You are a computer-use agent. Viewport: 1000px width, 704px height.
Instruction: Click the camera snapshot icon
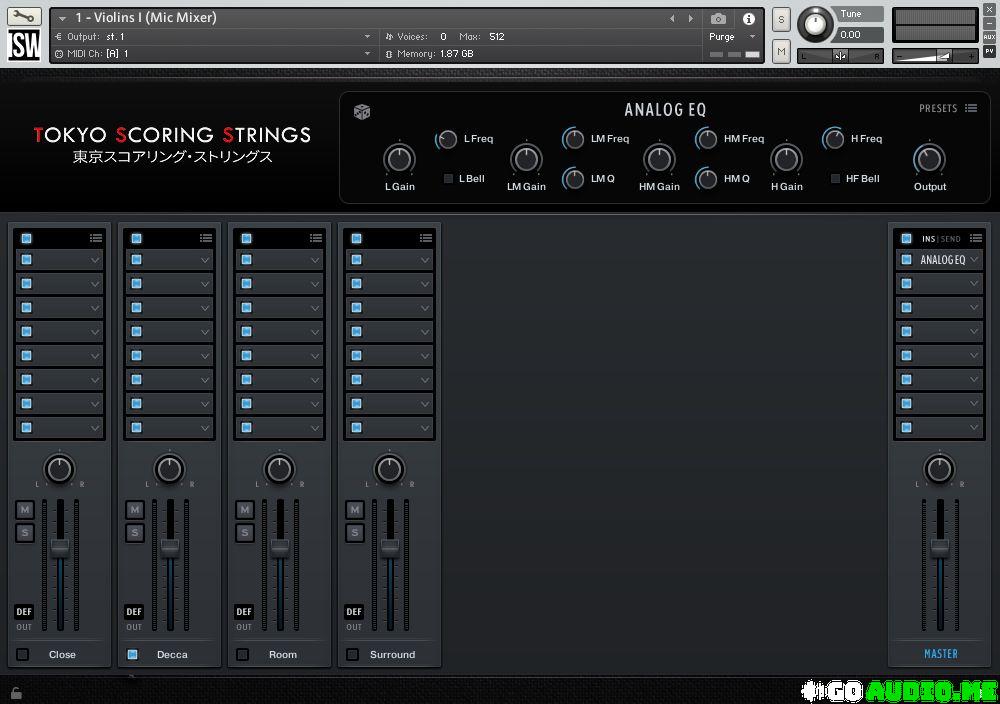[718, 18]
